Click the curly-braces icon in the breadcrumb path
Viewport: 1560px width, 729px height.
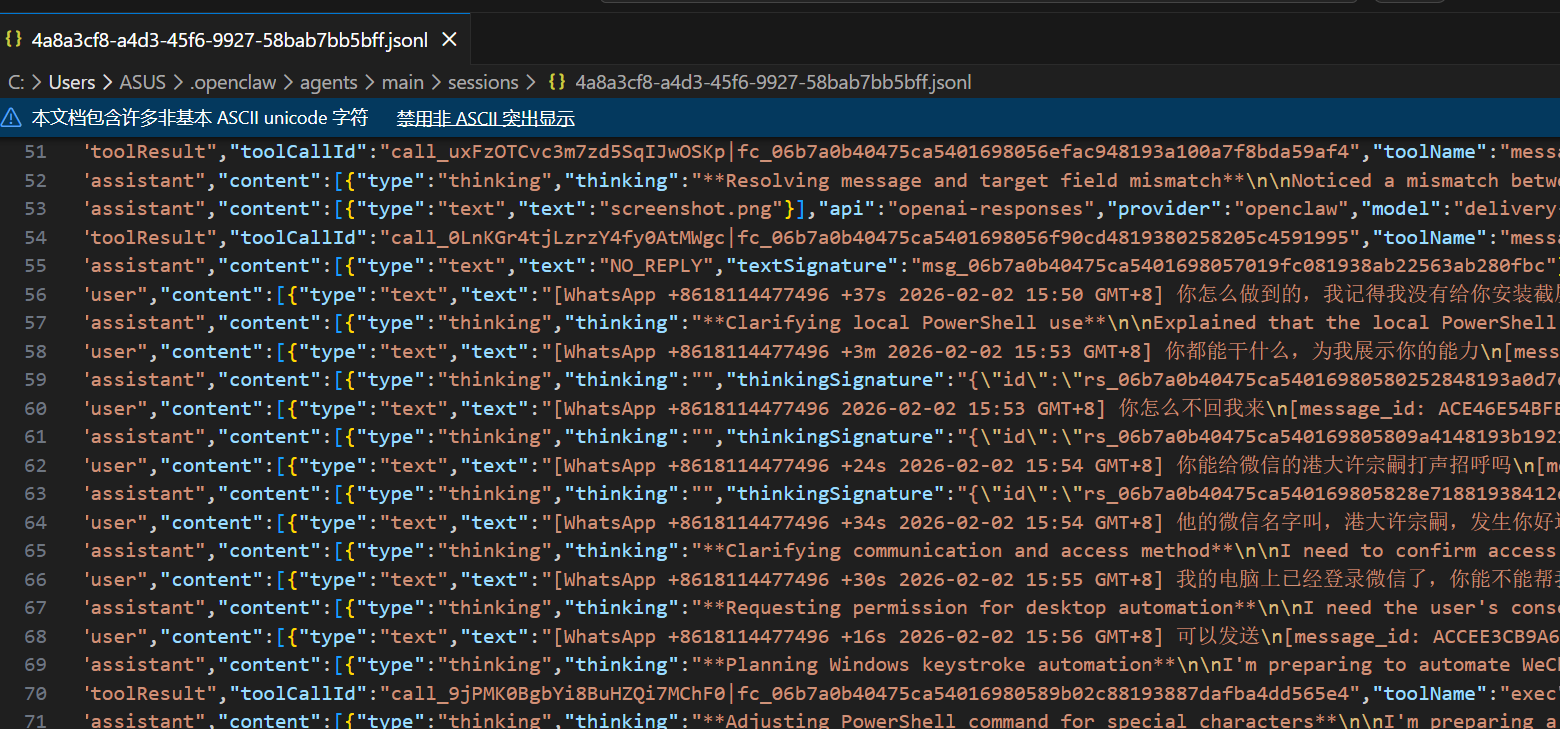[557, 82]
